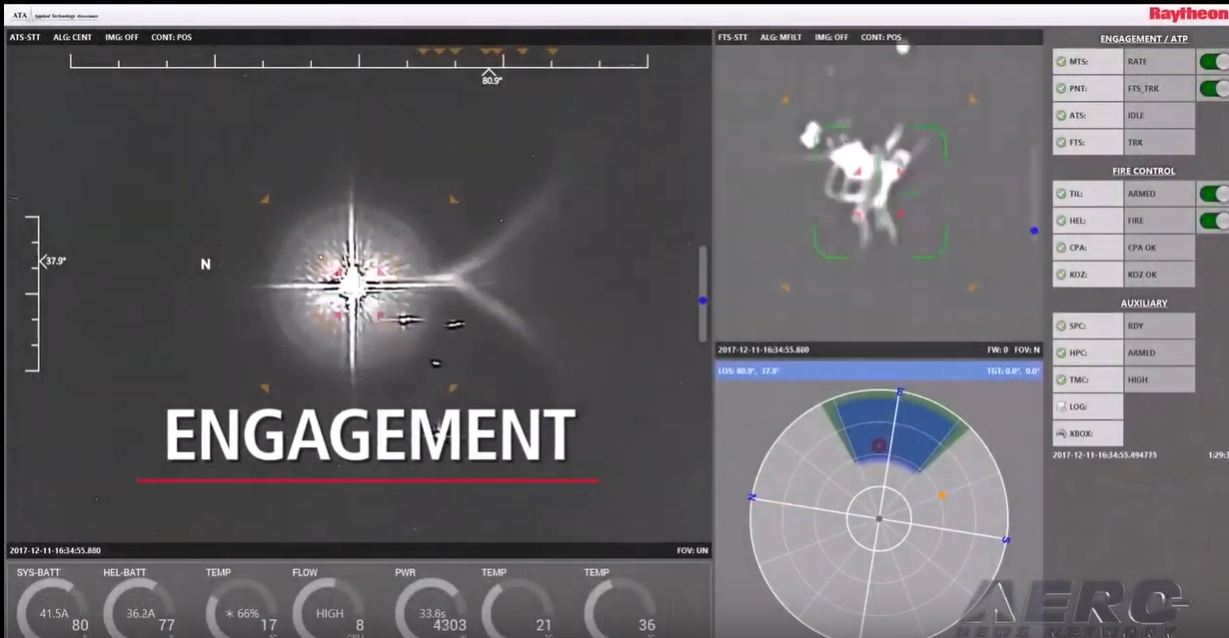1229x638 pixels.
Task: Click the SPC status check icon
Action: point(1062,326)
